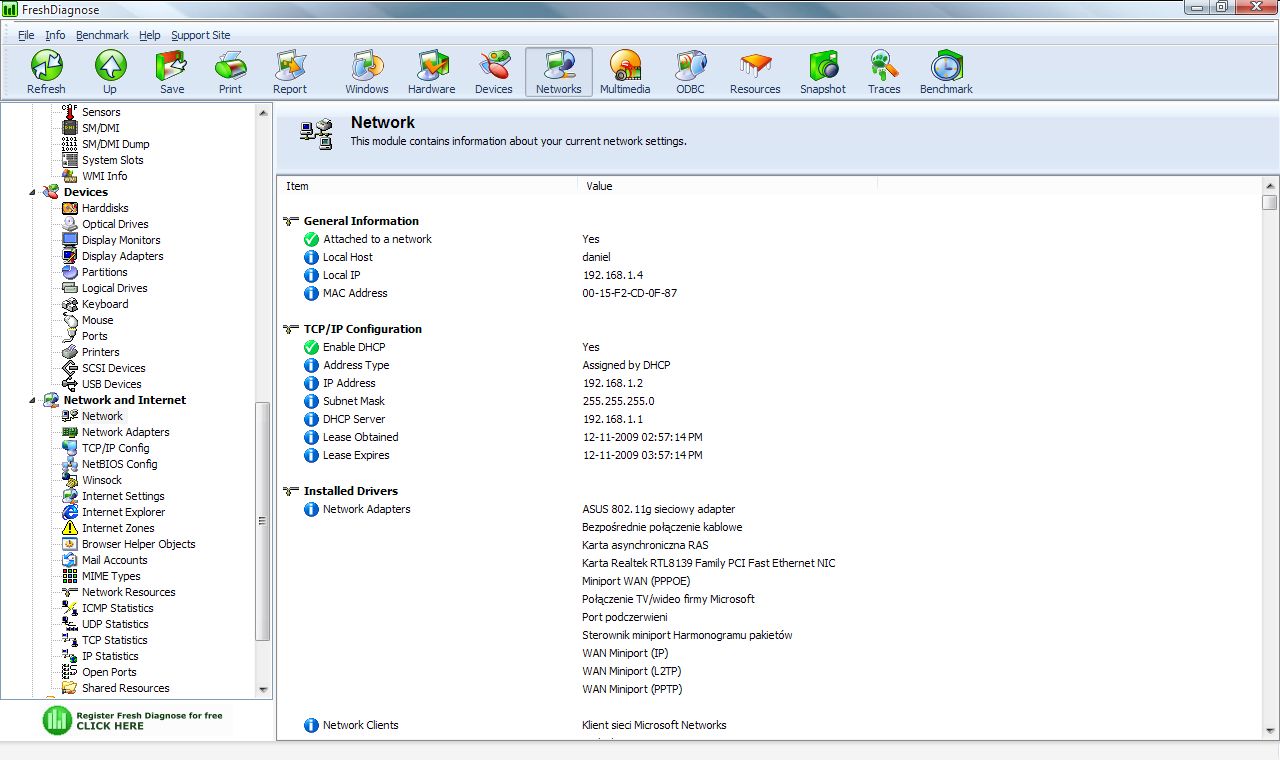Select Keyboard tree item
Image resolution: width=1280 pixels, height=760 pixels.
[105, 304]
